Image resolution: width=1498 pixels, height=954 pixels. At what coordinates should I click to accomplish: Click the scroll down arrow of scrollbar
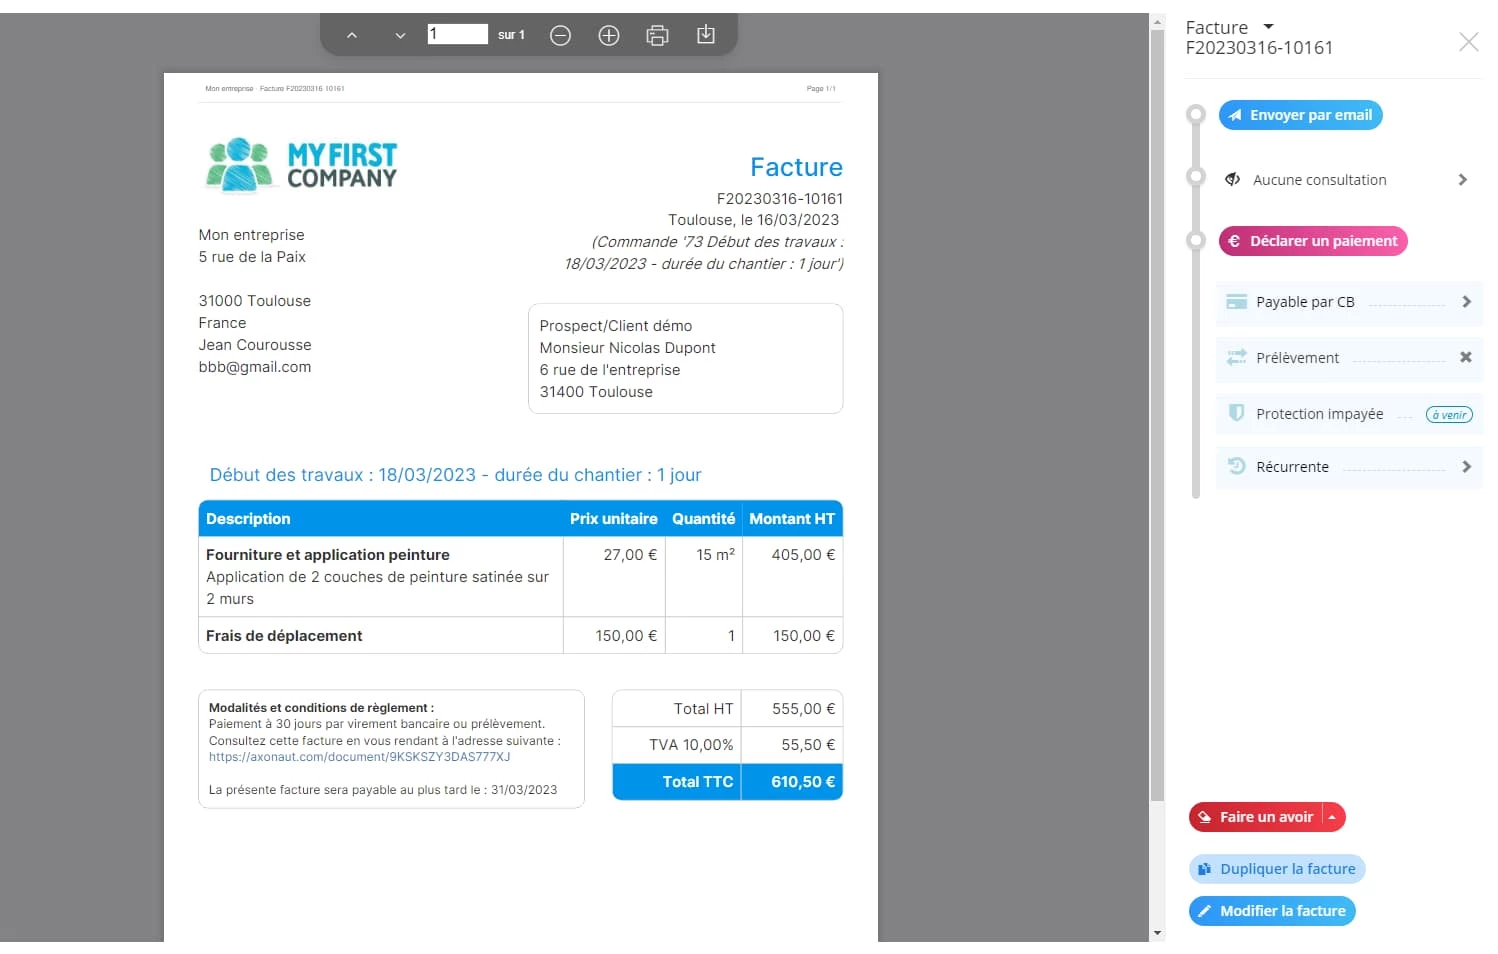1157,933
